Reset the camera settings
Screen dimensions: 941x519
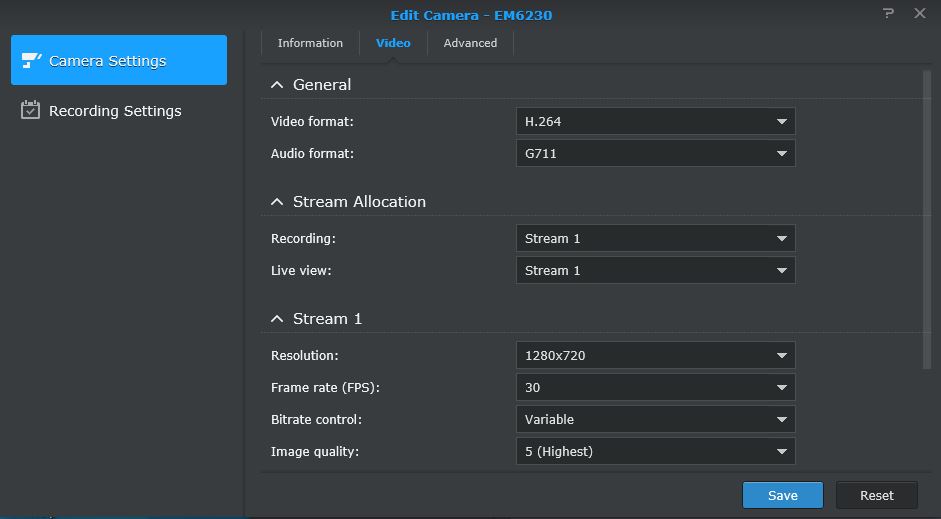coord(877,495)
